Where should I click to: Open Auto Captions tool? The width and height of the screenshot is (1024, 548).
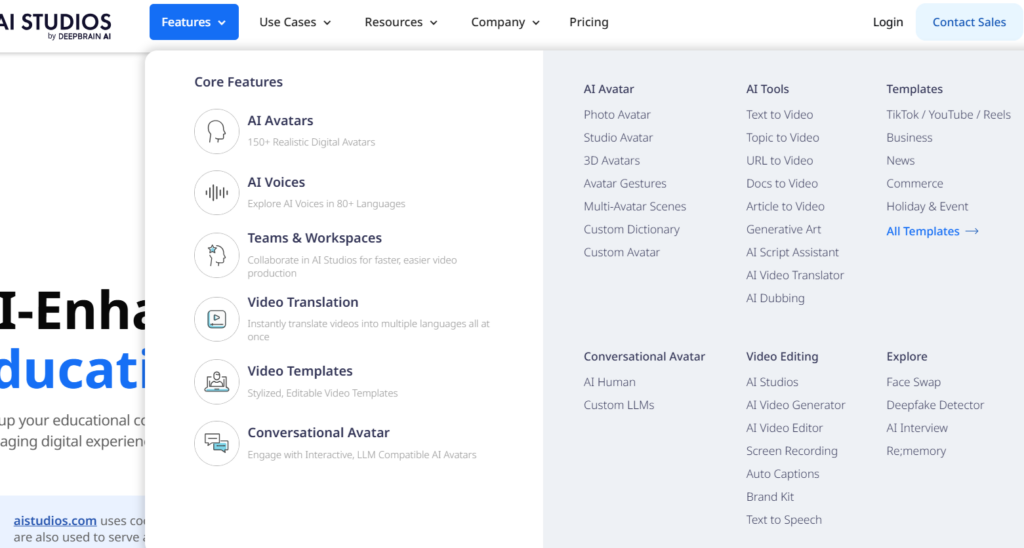(x=782, y=474)
